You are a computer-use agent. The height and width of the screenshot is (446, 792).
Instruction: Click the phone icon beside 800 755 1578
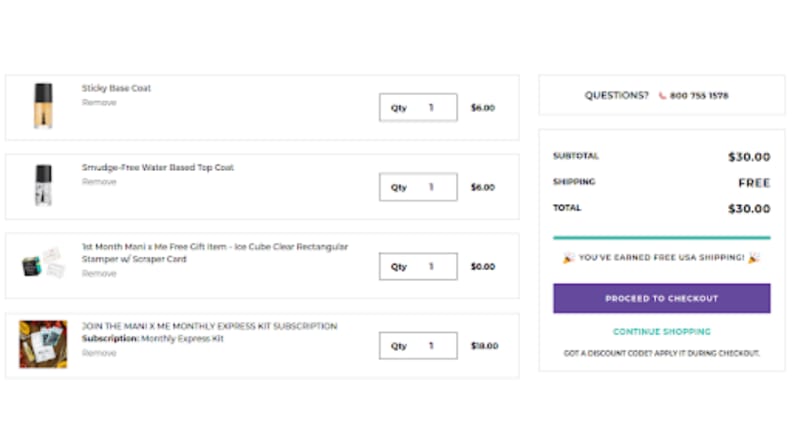tap(662, 95)
